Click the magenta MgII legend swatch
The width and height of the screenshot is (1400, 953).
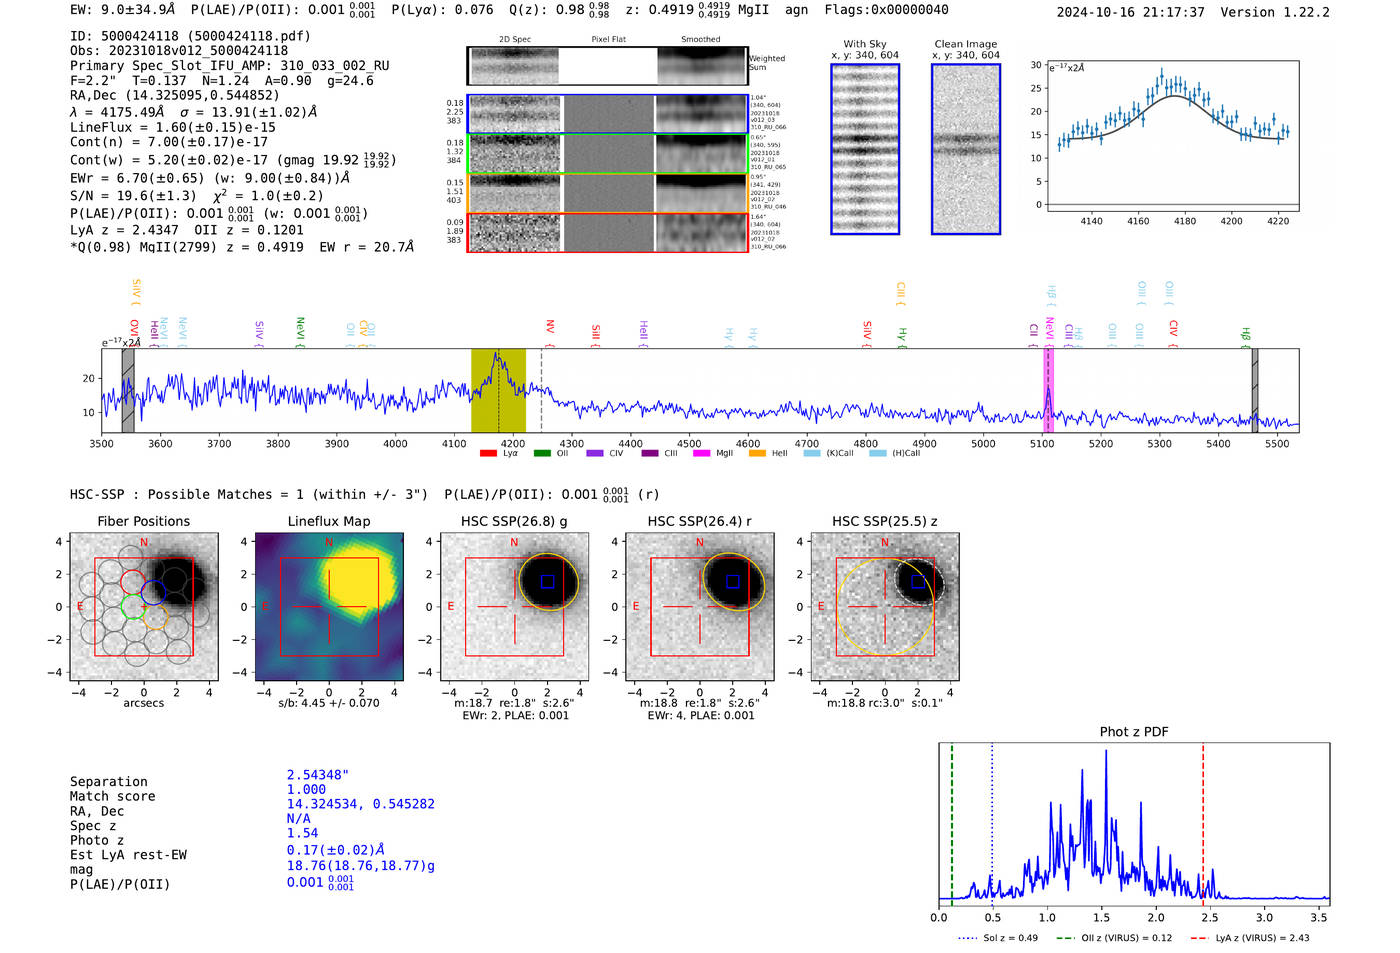tap(701, 453)
